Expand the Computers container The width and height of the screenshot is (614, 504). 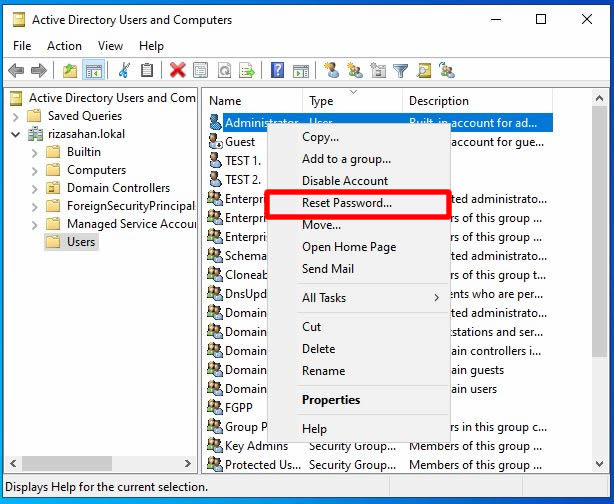click(34, 170)
